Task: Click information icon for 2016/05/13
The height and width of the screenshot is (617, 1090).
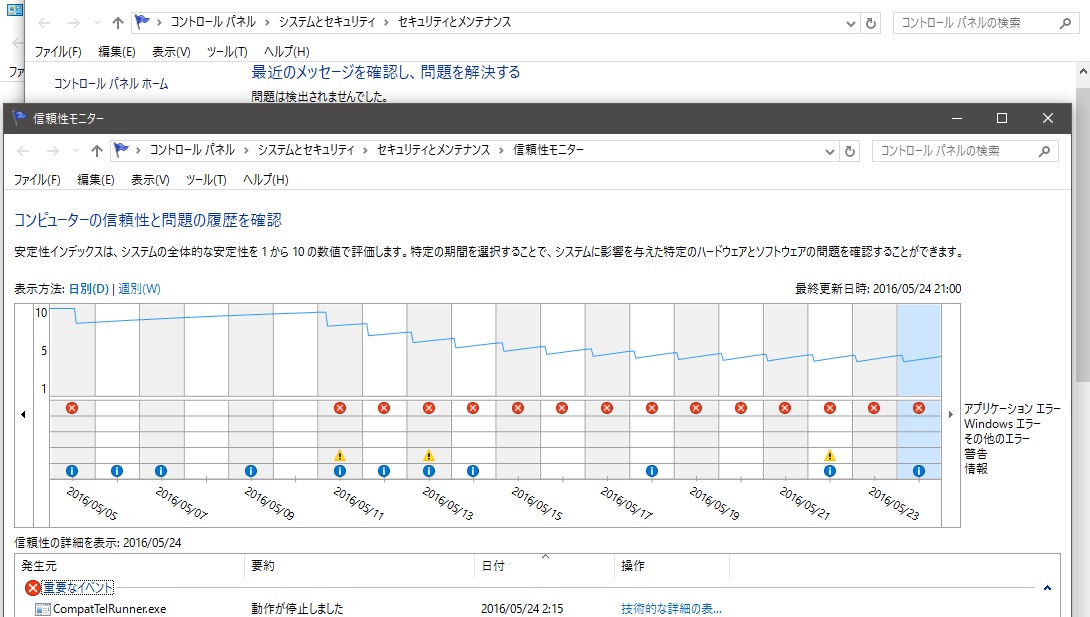Action: pos(429,471)
